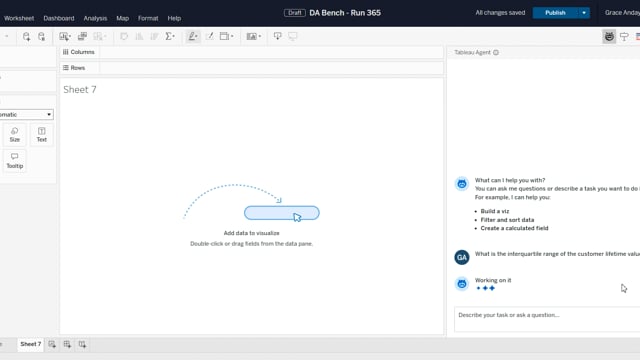
Task: Click the Publish button
Action: coord(555,13)
